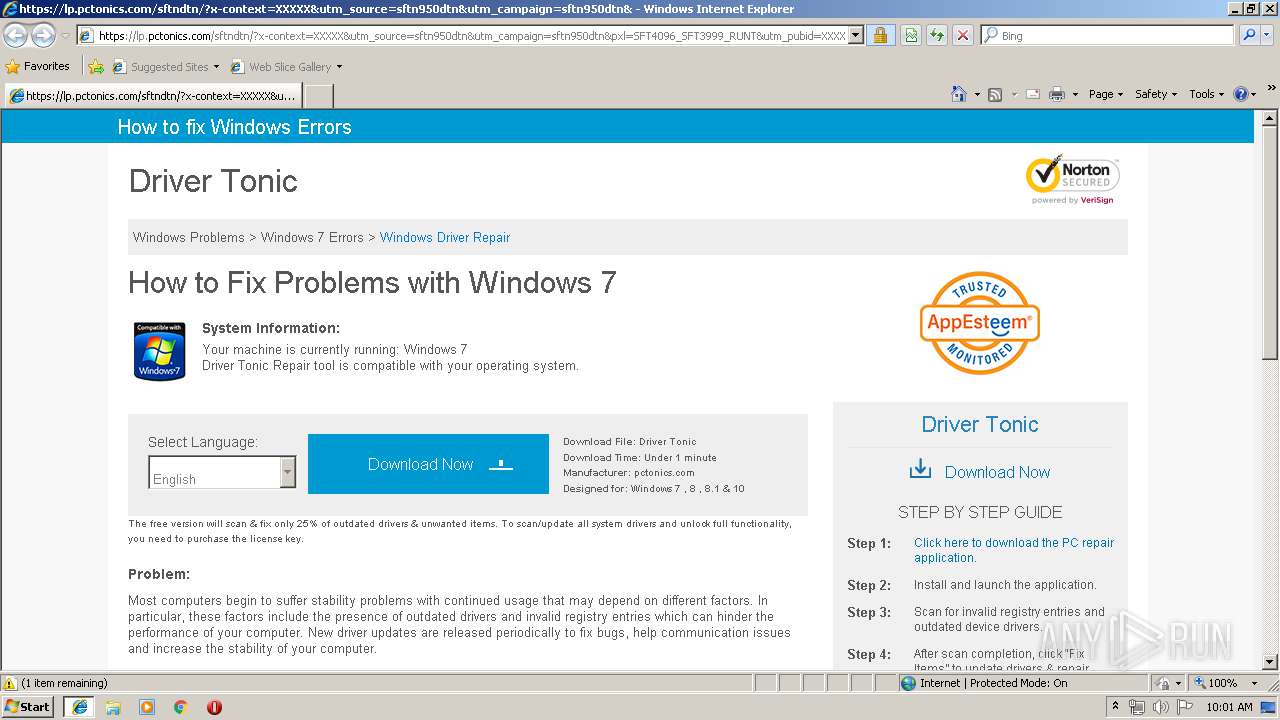Open the Tools menu
1280x720 pixels.
pos(1206,94)
